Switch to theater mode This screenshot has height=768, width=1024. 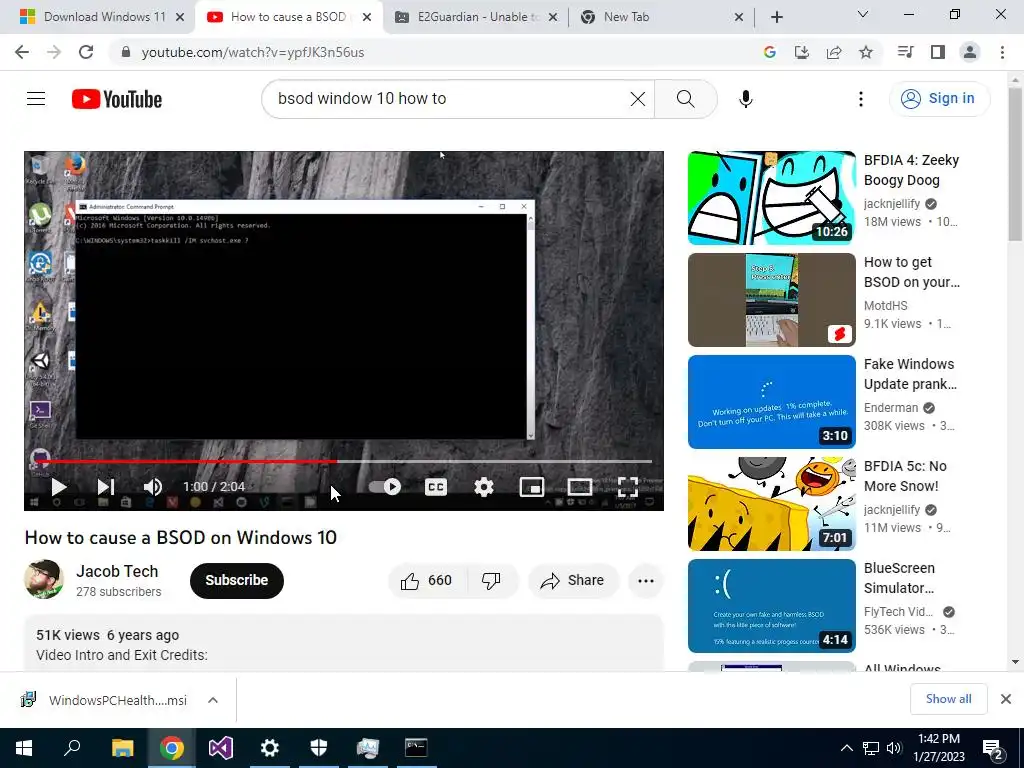tap(579, 487)
